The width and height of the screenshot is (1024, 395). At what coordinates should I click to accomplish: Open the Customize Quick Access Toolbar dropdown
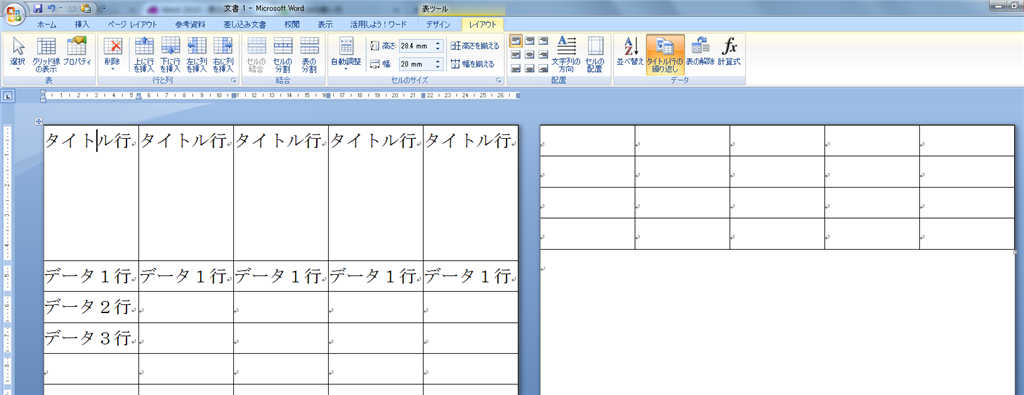click(x=104, y=9)
